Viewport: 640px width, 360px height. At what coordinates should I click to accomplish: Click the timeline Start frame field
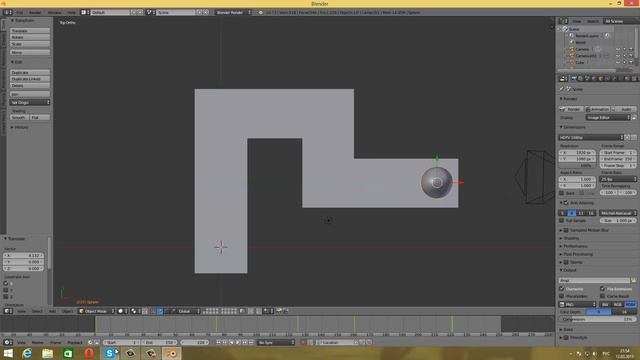point(121,342)
